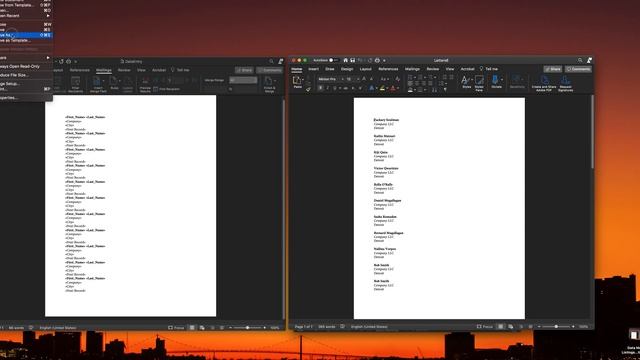
Task: Switch to Mailings tab in Letters window
Action: coord(412,69)
